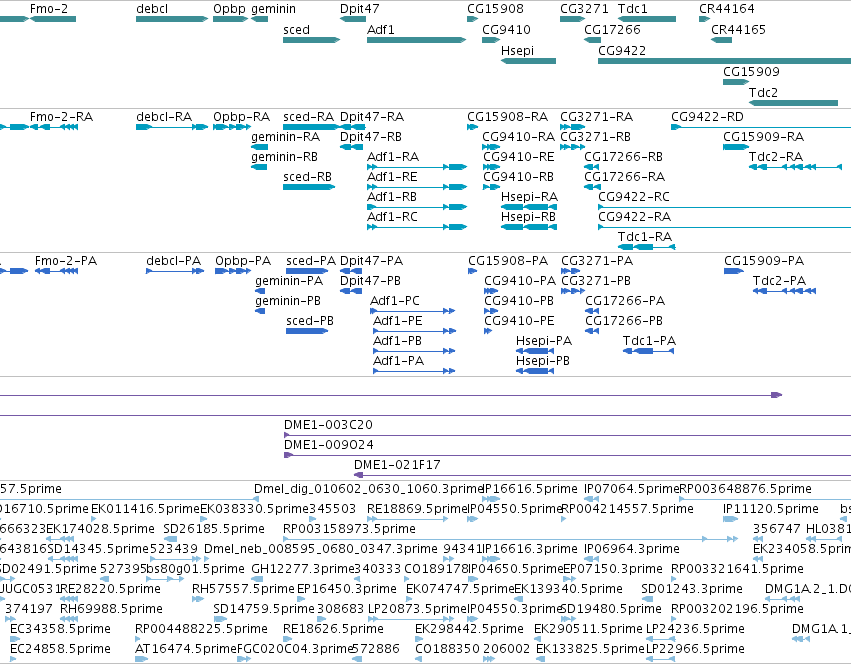The image size is (851, 664).
Task: Click the CR44164 gene label
Action: coord(726,9)
